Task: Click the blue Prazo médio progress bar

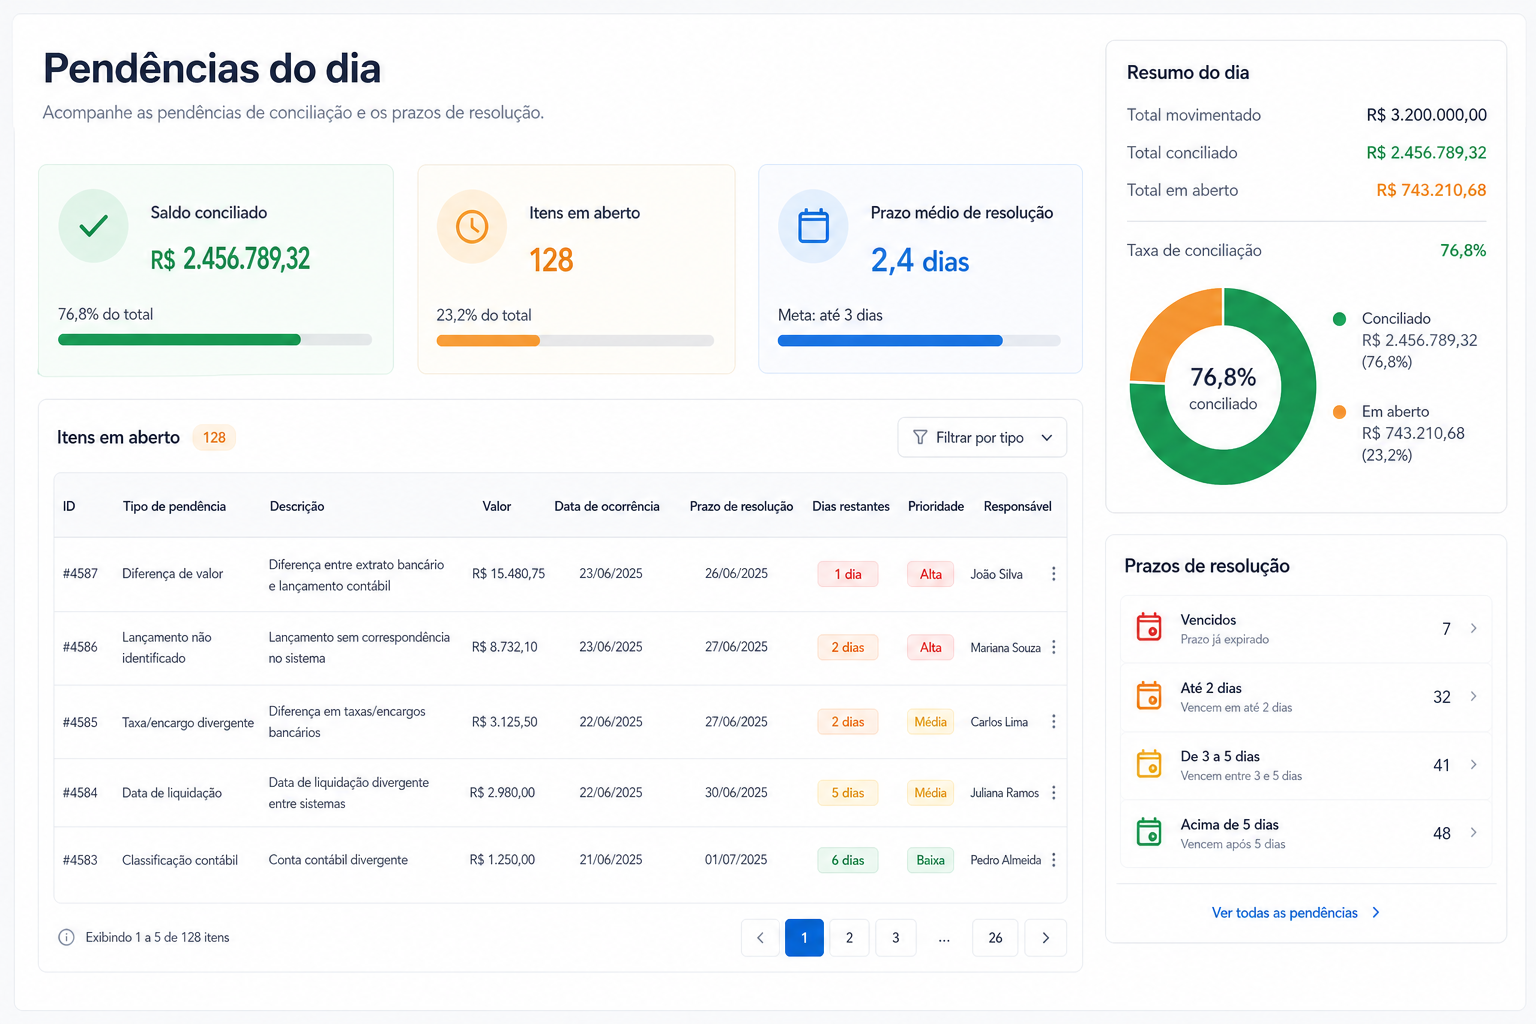Action: pos(919,341)
